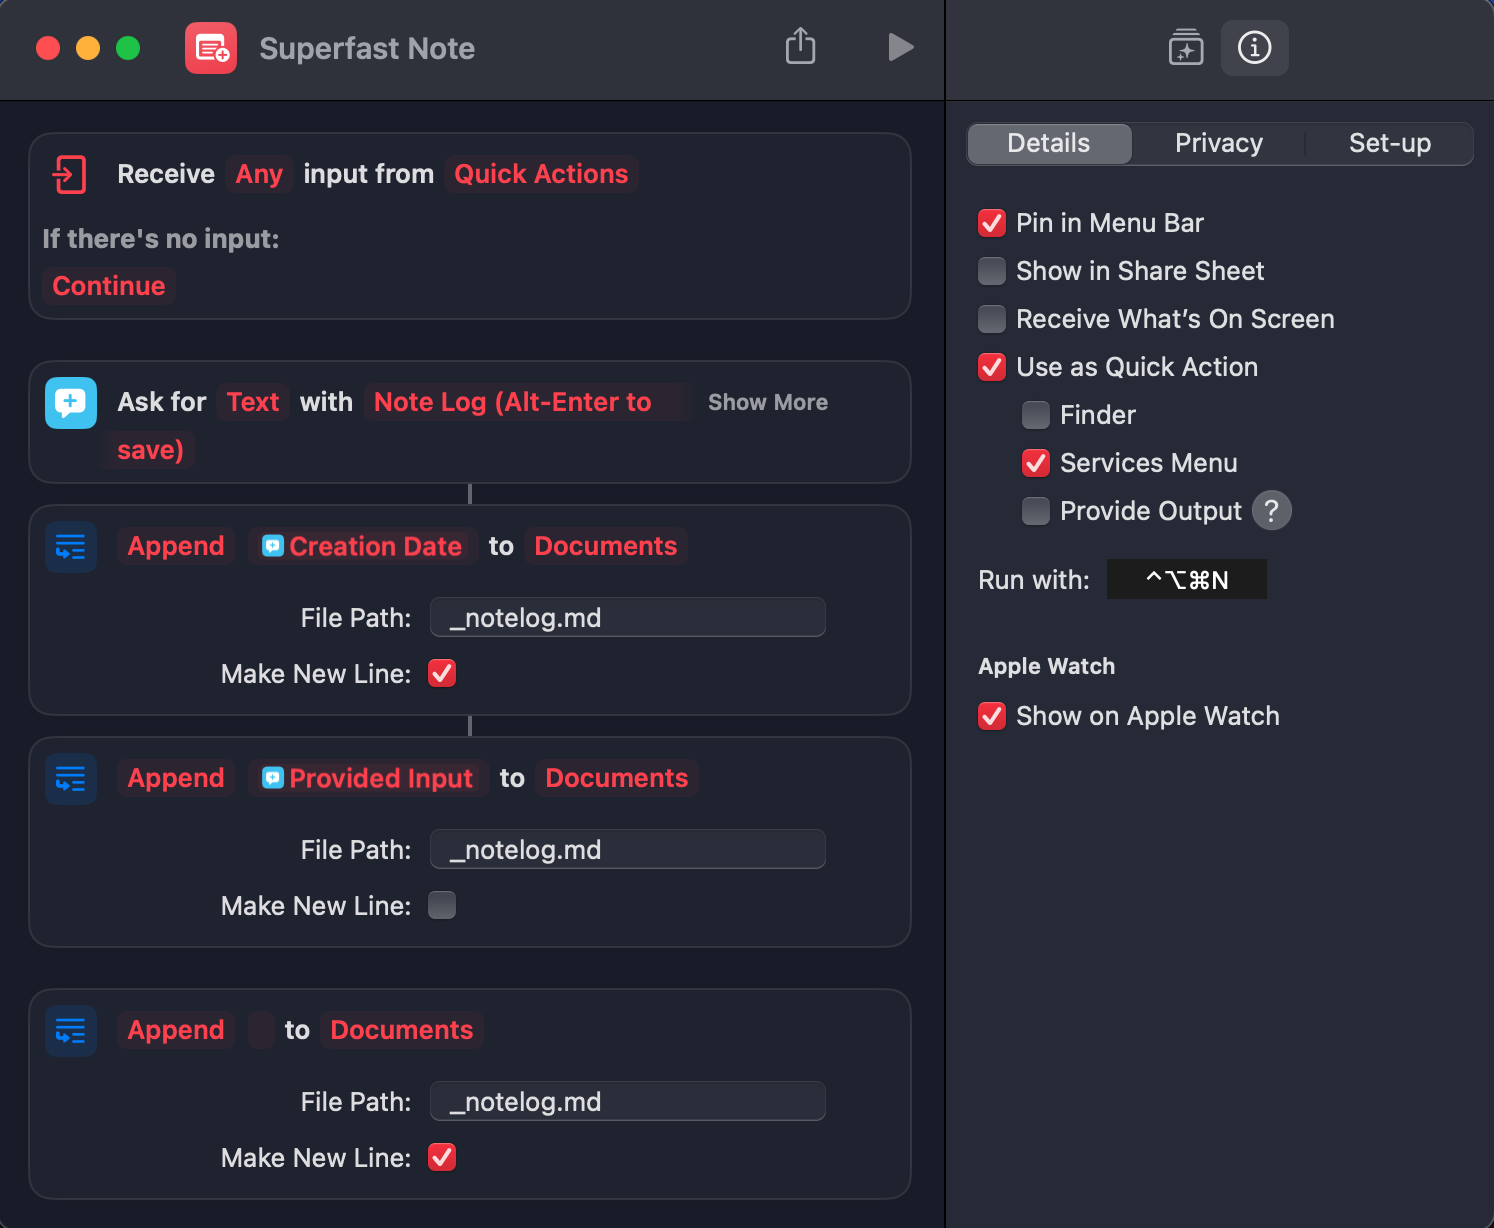Screen dimensions: 1494x1228
Task: Change Documents folder in the last action
Action: point(402,1030)
